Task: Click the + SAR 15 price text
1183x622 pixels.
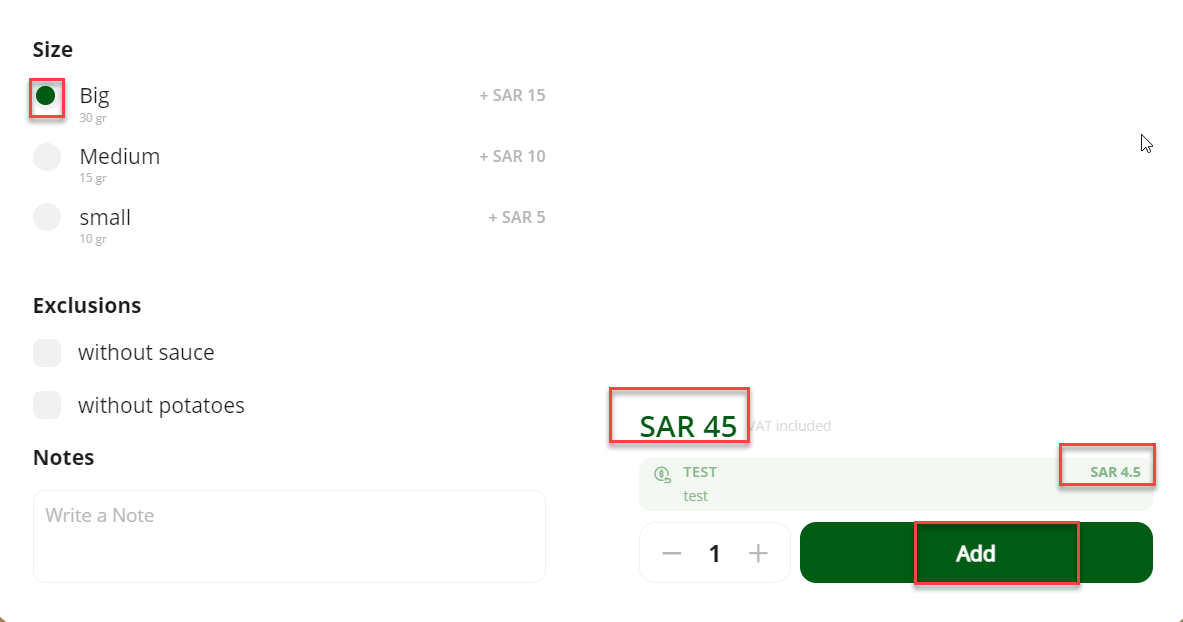Action: [x=512, y=95]
